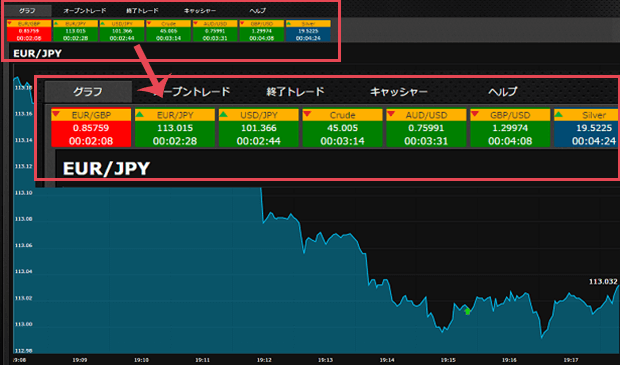Click the green up arrow on enlarged Silver tile
This screenshot has height=365, width=620.
(559, 114)
